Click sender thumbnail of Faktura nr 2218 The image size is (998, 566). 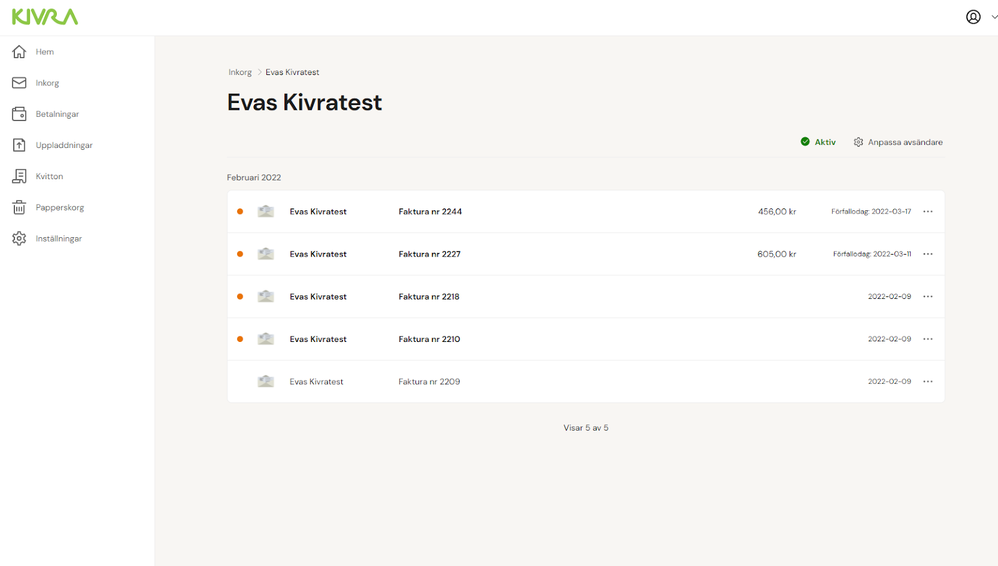[265, 297]
